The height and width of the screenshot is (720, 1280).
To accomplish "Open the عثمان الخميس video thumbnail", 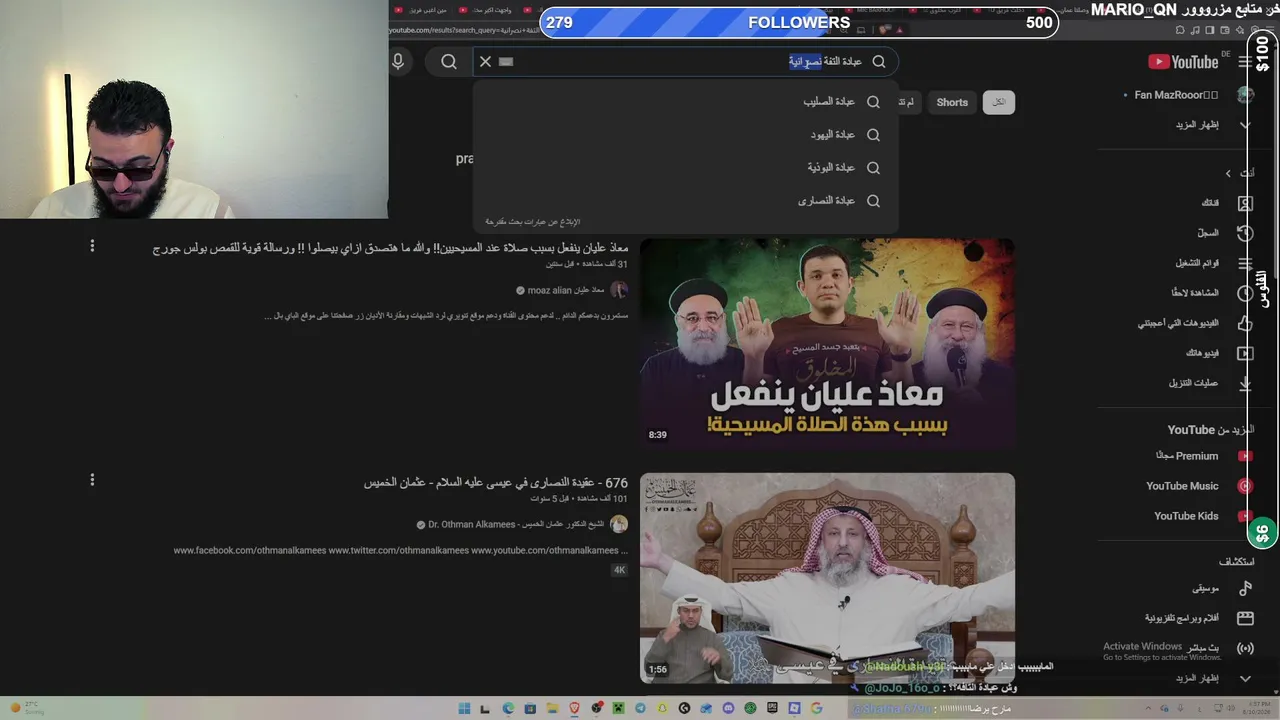I will (827, 578).
